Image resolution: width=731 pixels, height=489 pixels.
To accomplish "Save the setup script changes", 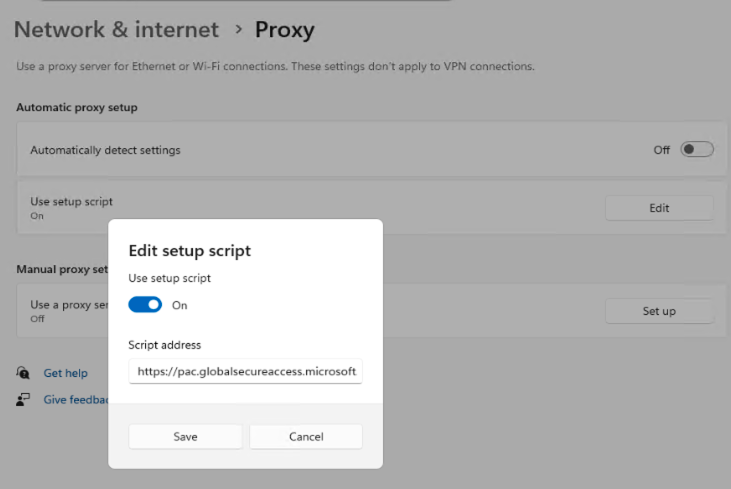I will [x=185, y=437].
